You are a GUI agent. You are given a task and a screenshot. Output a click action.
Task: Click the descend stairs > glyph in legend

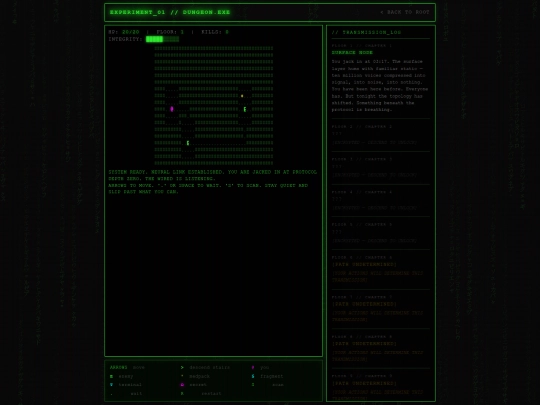[x=182, y=367]
